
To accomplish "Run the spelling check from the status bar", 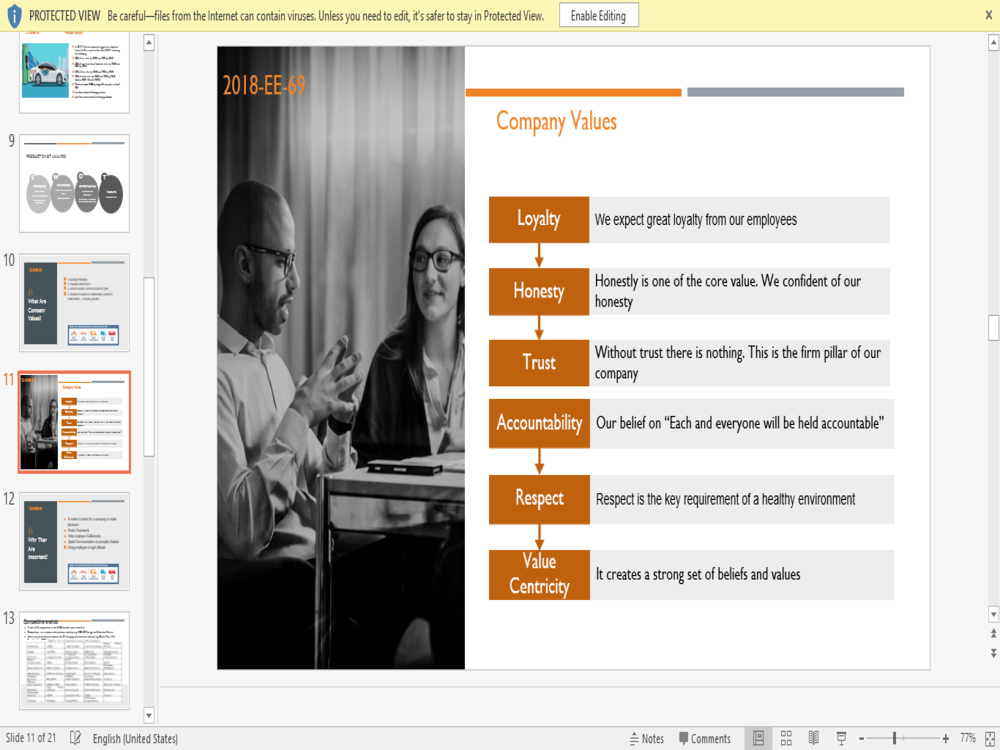I will click(x=76, y=738).
